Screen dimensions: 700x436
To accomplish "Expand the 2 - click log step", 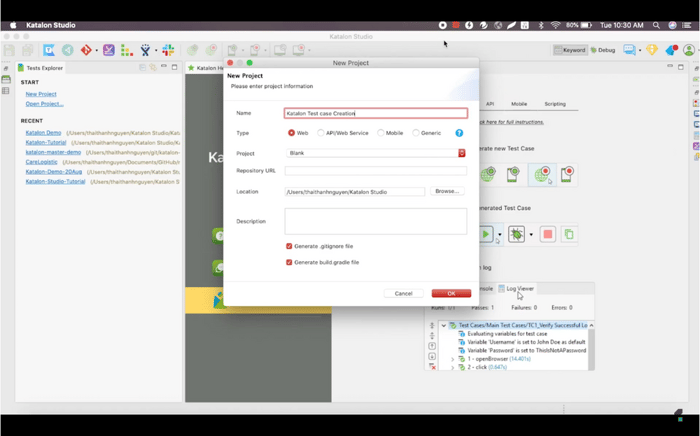I will [x=452, y=367].
